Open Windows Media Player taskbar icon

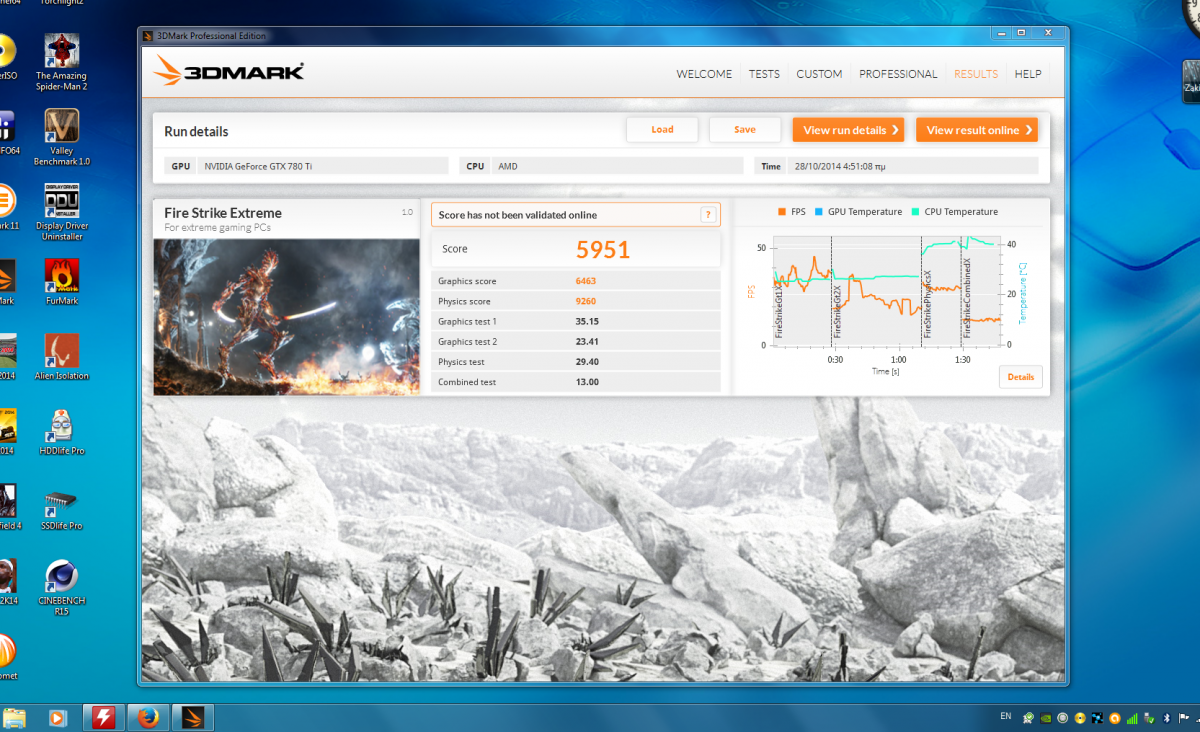pos(58,717)
